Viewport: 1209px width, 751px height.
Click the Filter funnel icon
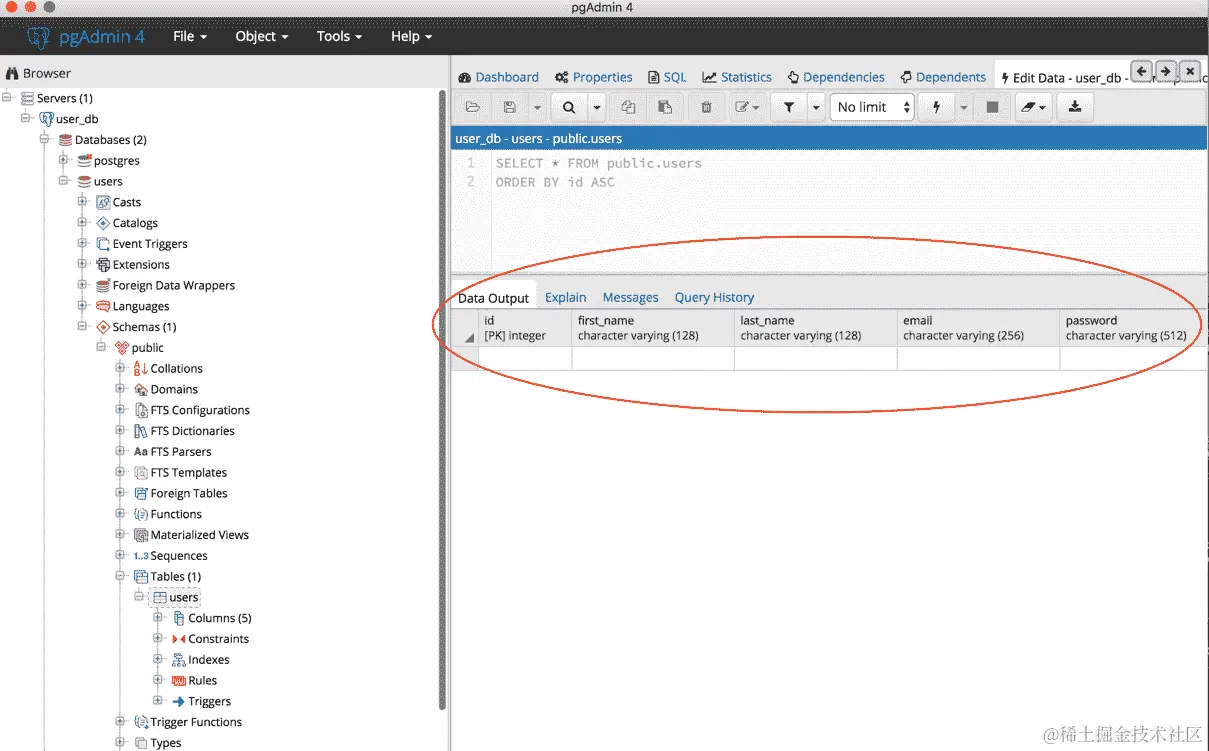click(x=788, y=107)
